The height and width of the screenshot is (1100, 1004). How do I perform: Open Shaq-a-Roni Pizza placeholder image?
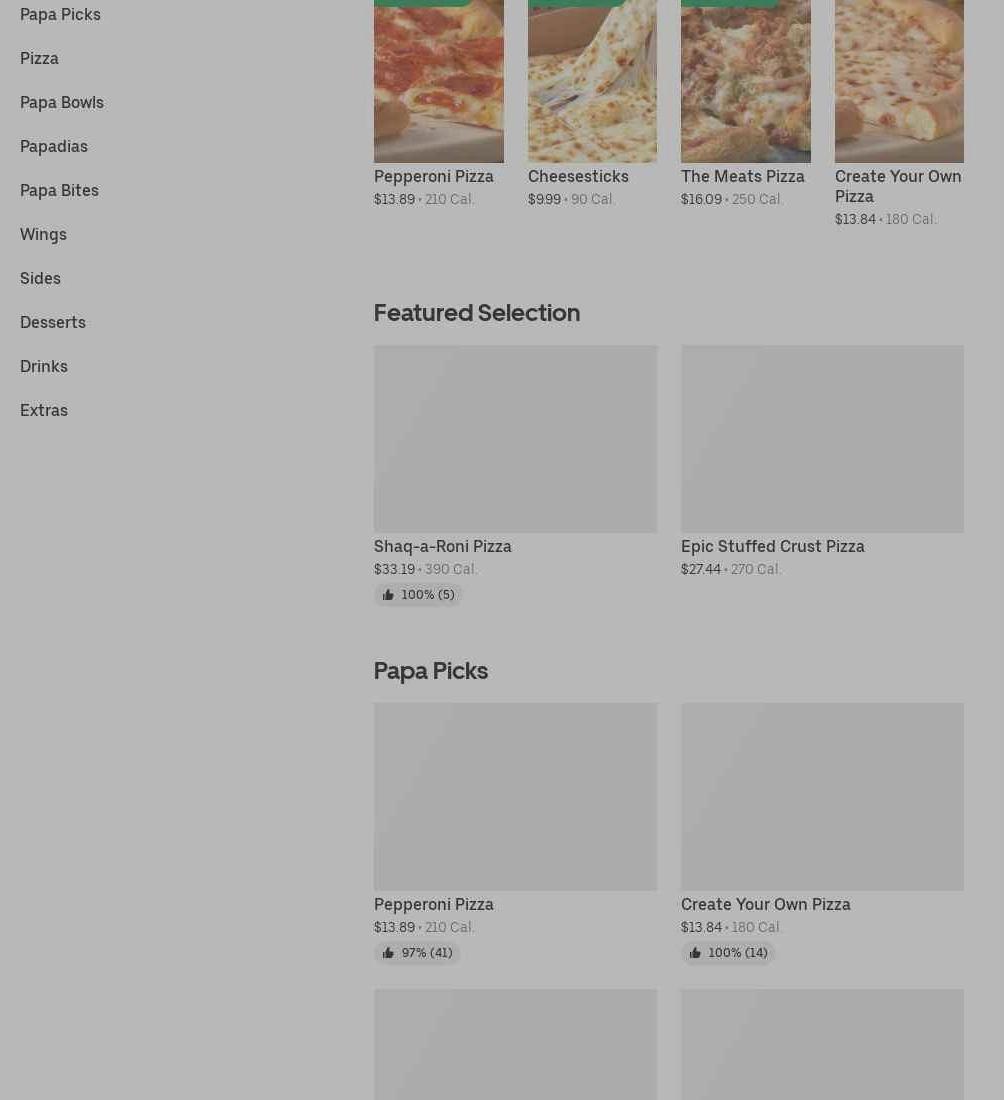[515, 438]
